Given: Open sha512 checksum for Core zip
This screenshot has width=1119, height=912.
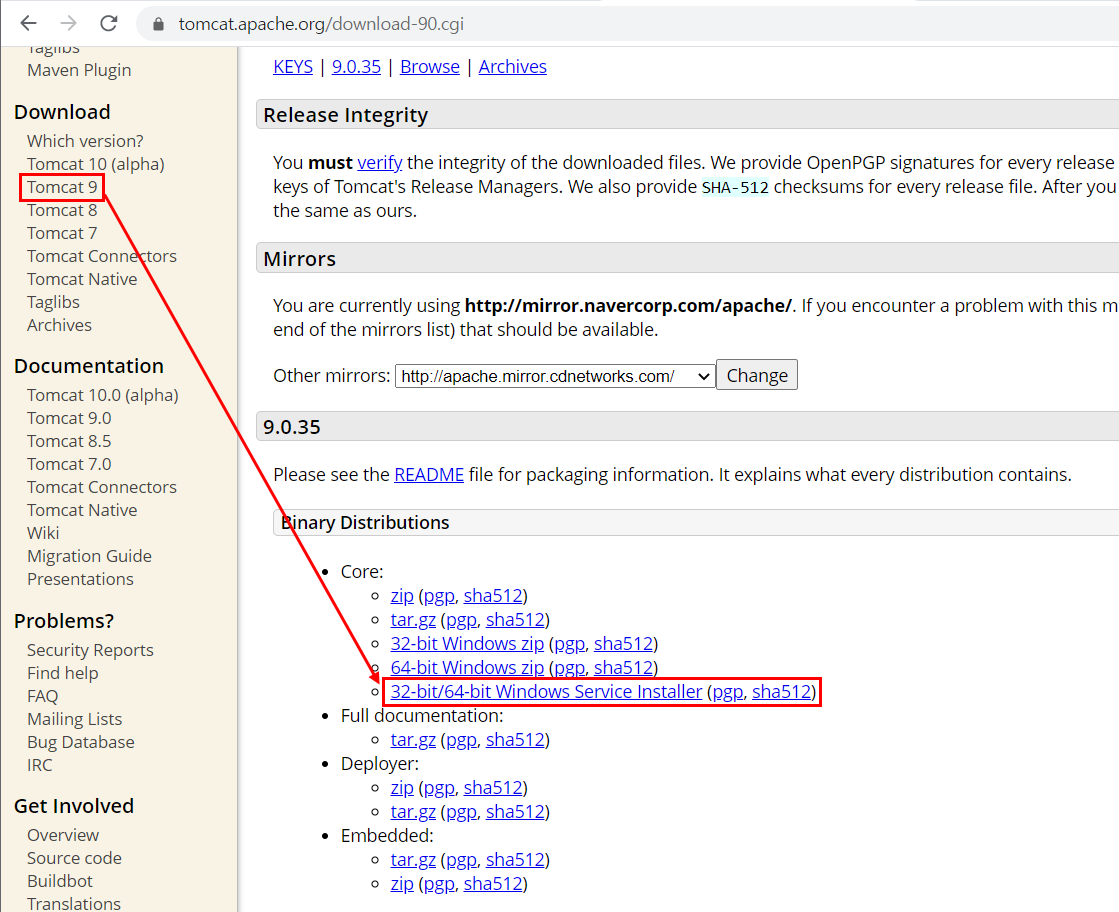Looking at the screenshot, I should 493,596.
